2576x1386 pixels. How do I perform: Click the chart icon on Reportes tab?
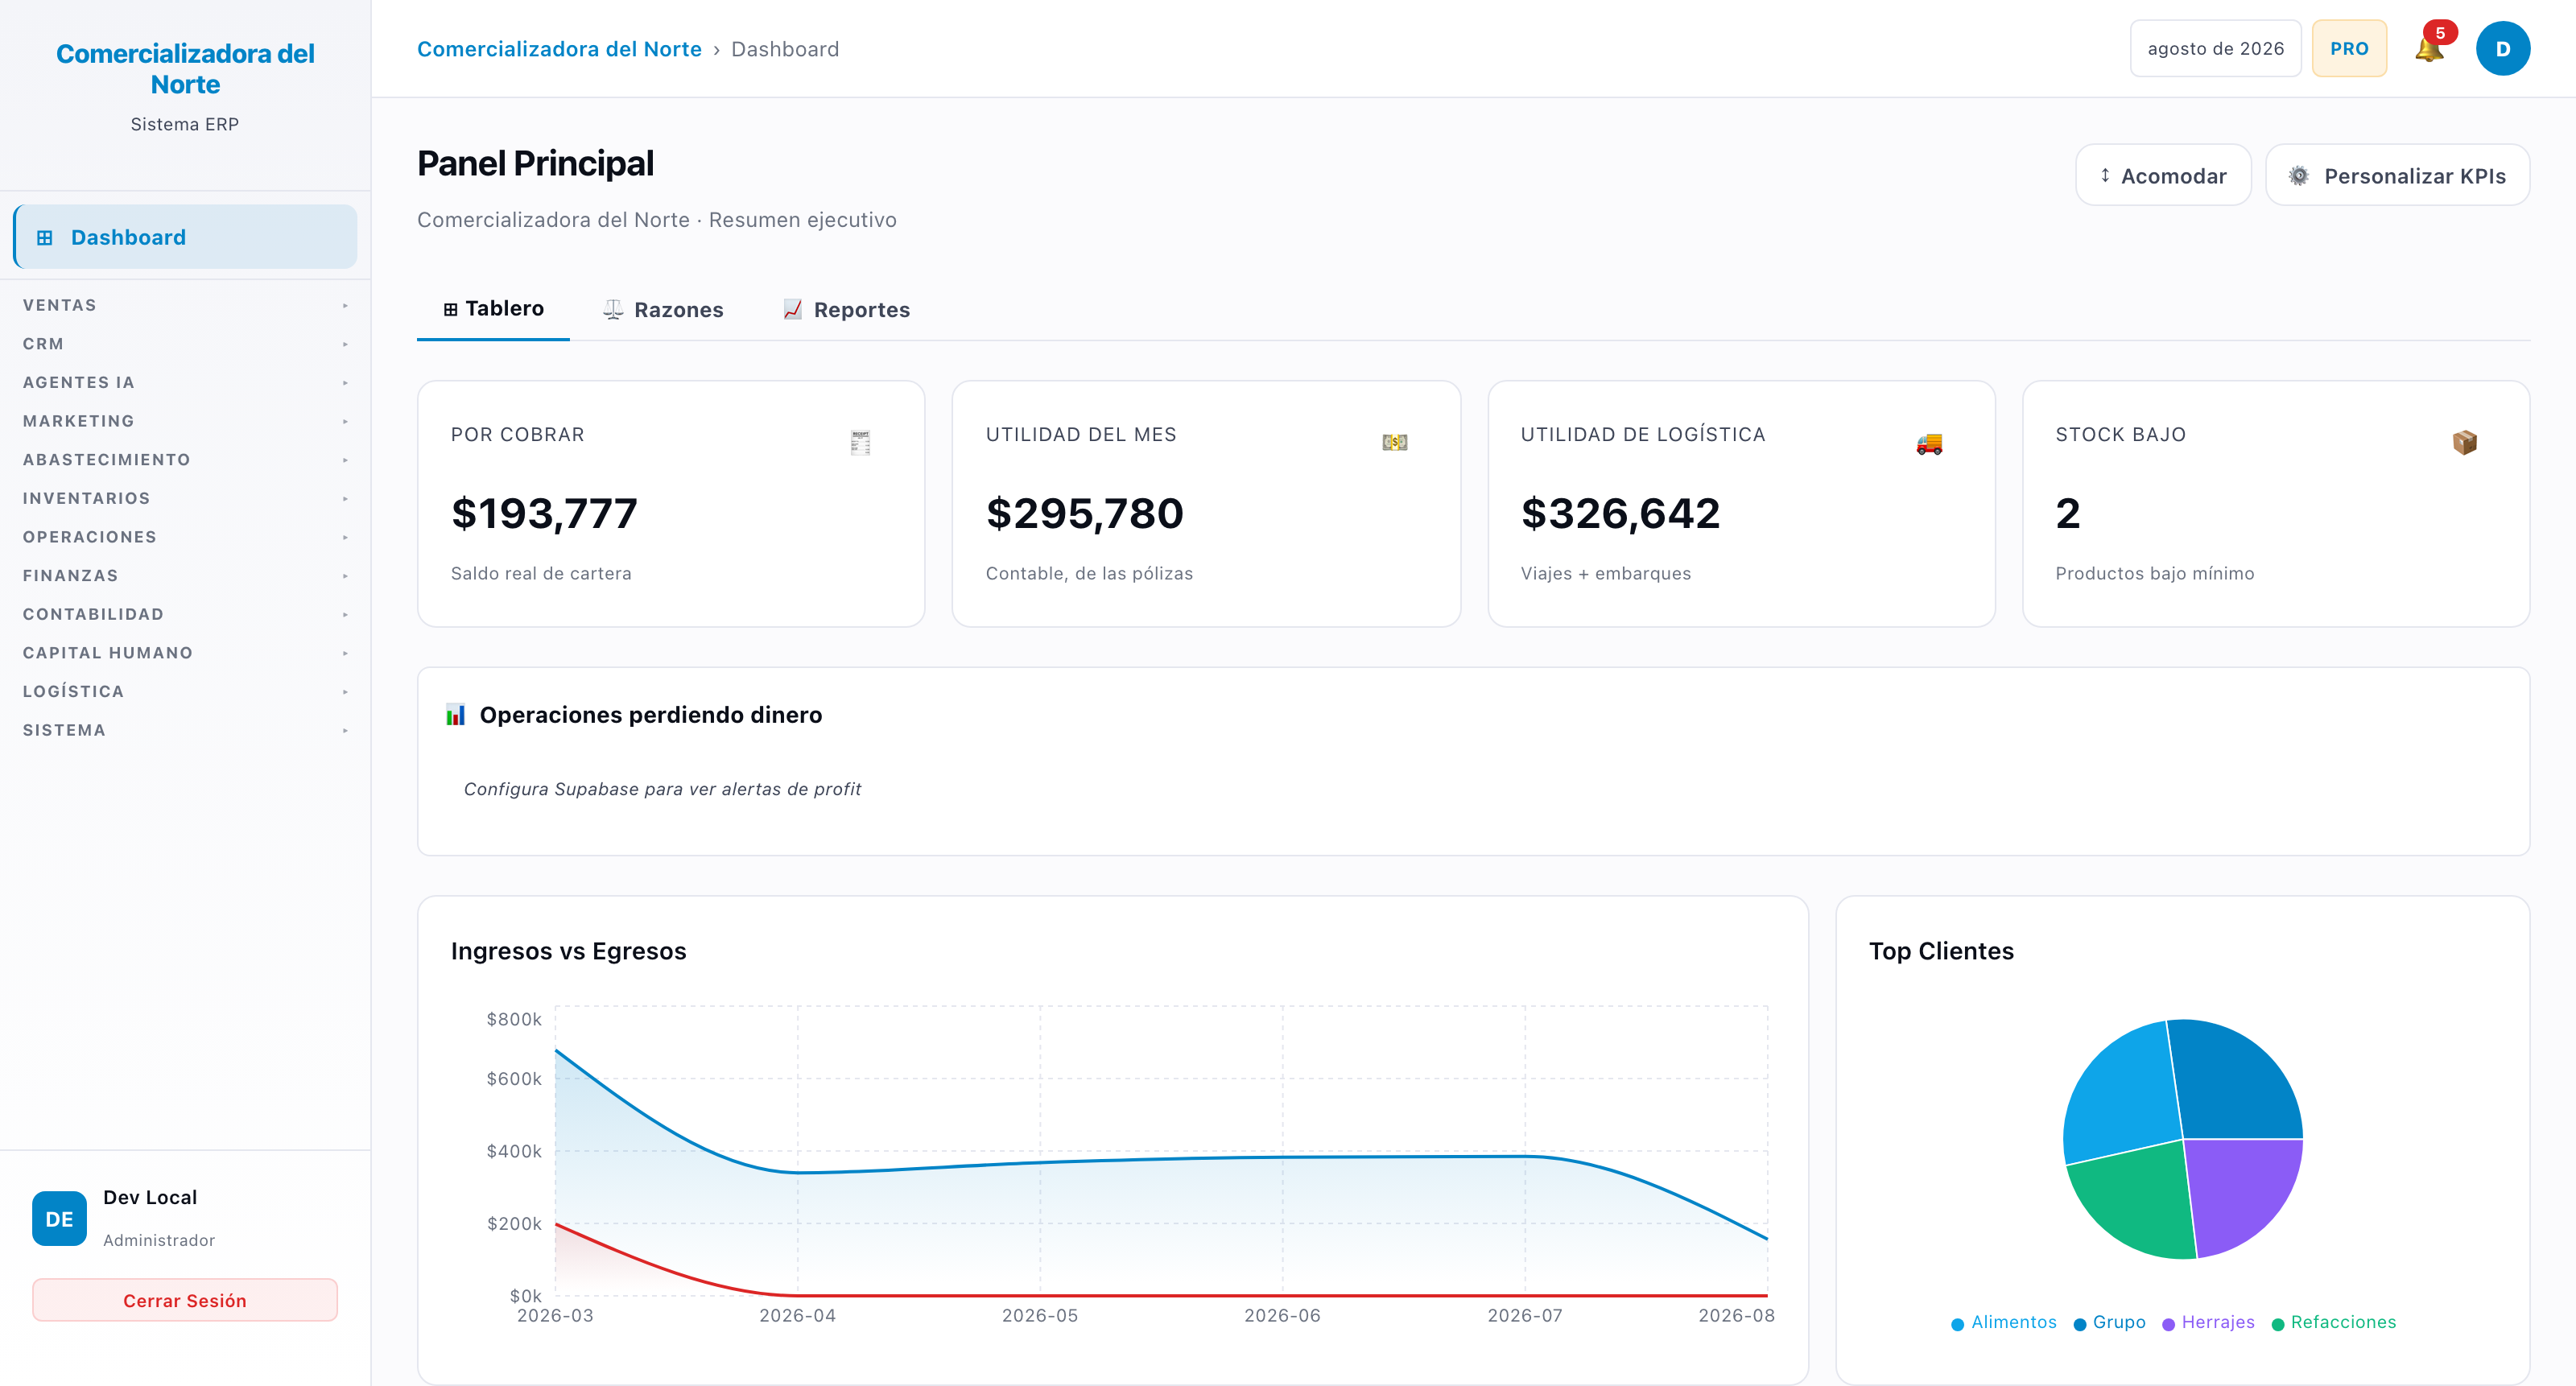(792, 310)
